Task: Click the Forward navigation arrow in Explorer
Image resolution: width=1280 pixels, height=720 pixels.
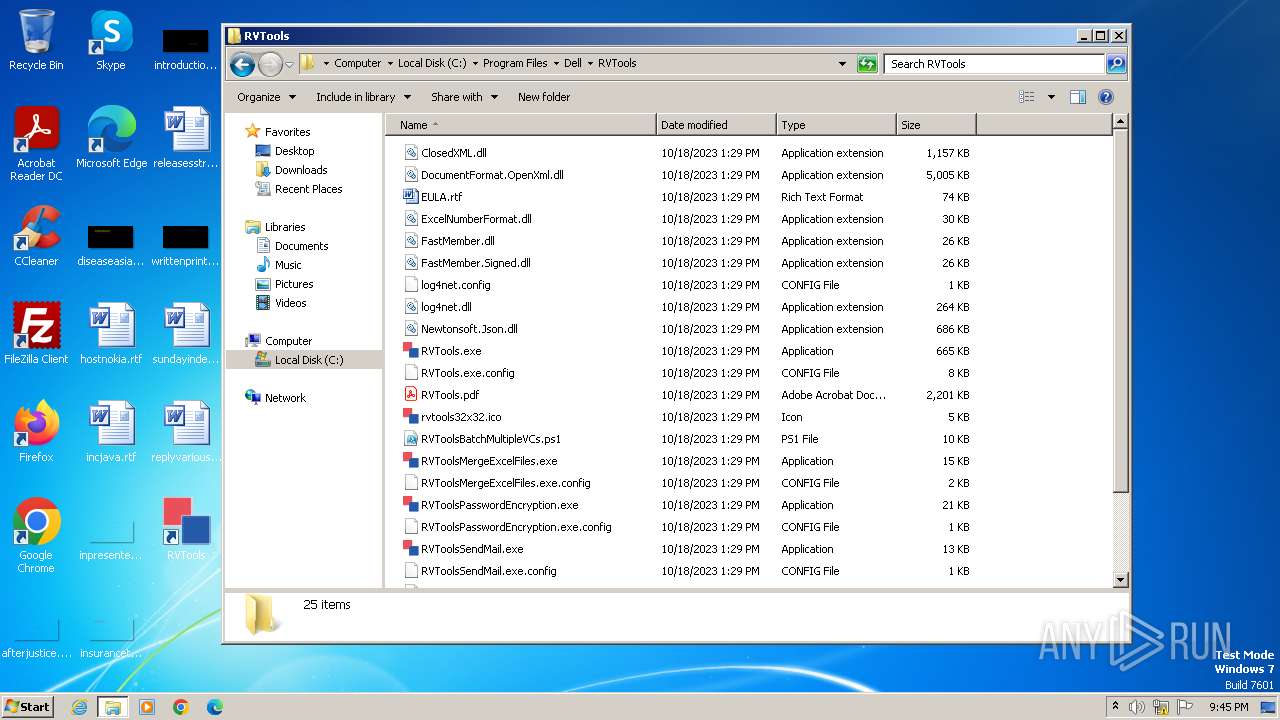Action: (x=270, y=64)
